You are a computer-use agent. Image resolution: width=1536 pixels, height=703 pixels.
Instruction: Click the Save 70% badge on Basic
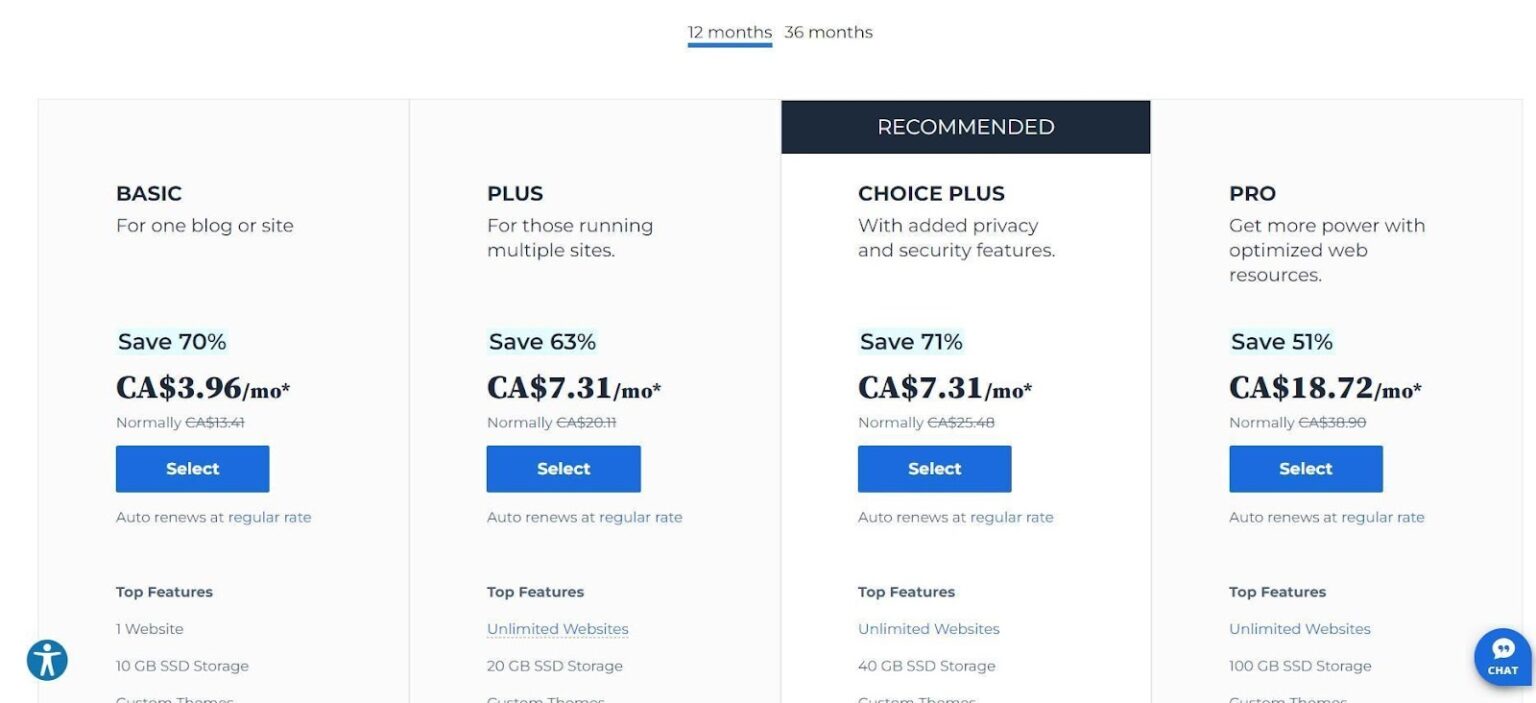(171, 341)
